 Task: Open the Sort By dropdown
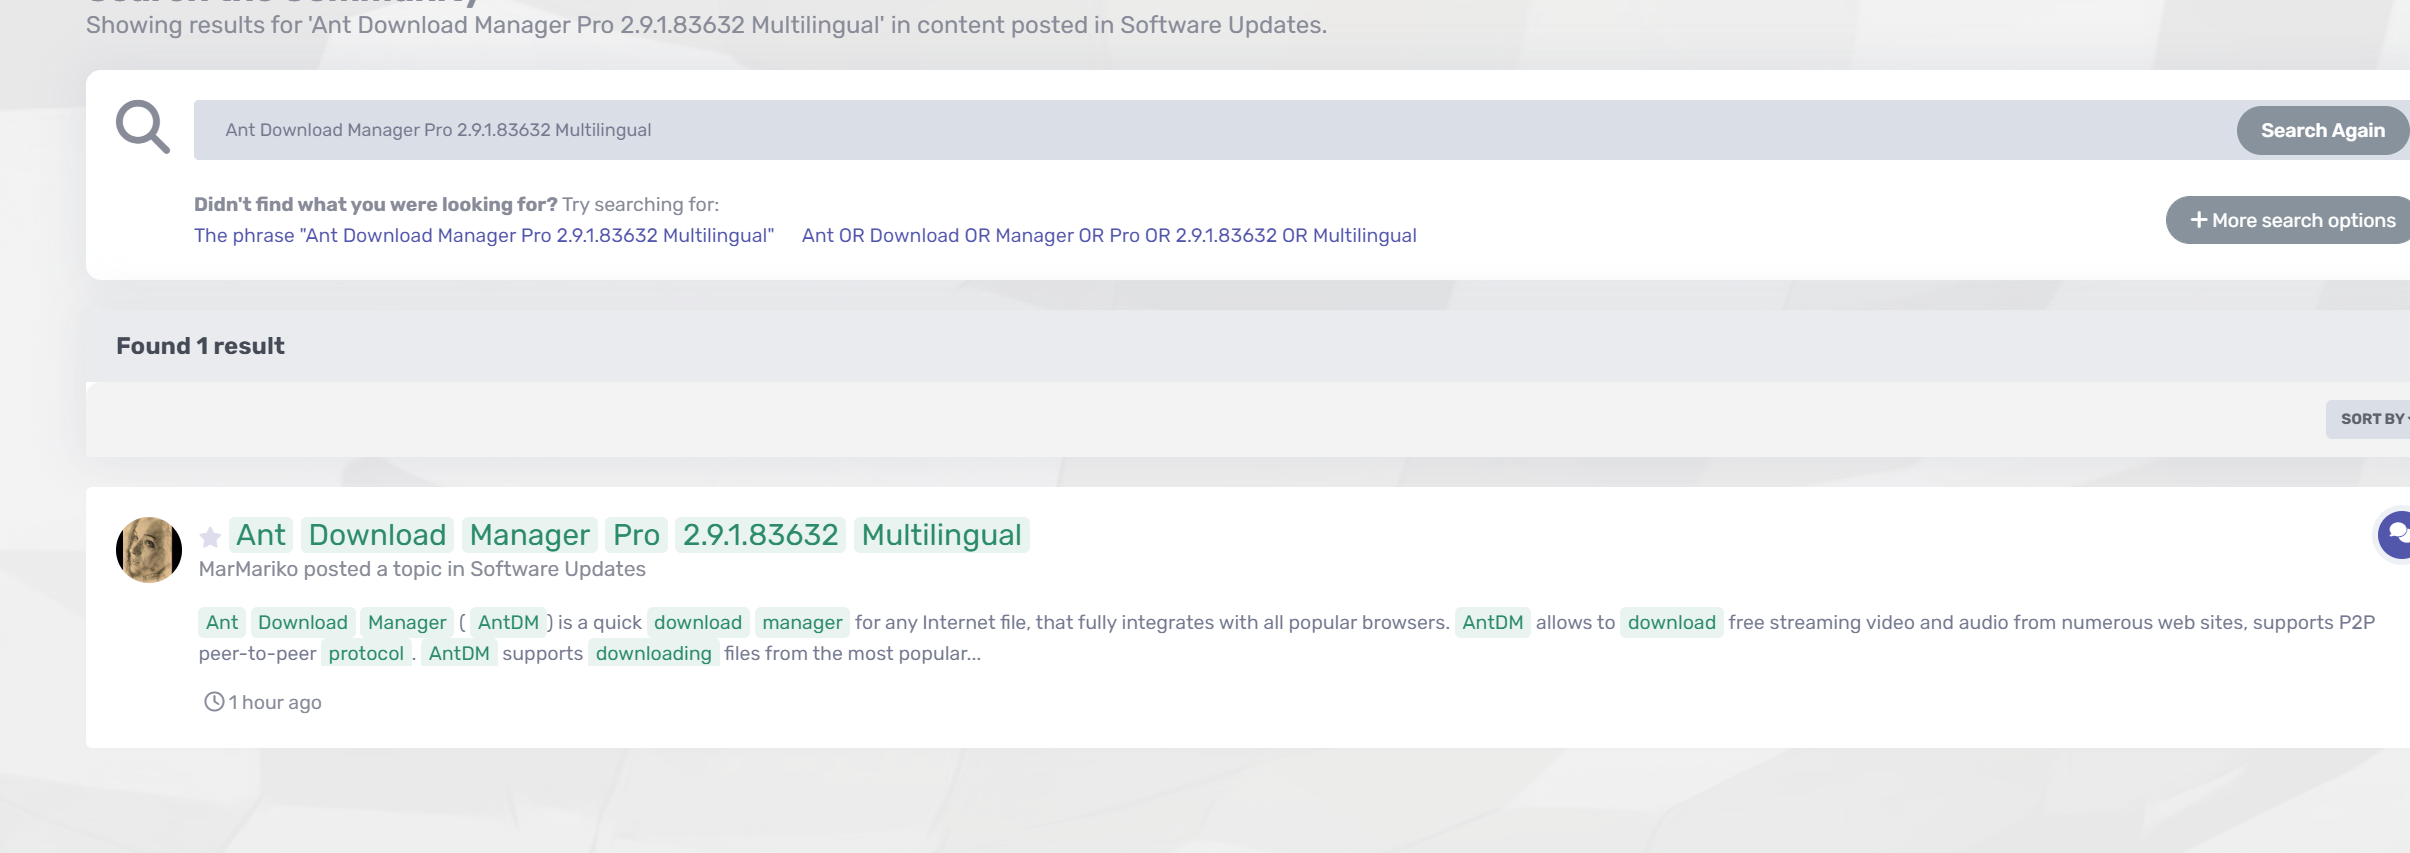(2369, 419)
